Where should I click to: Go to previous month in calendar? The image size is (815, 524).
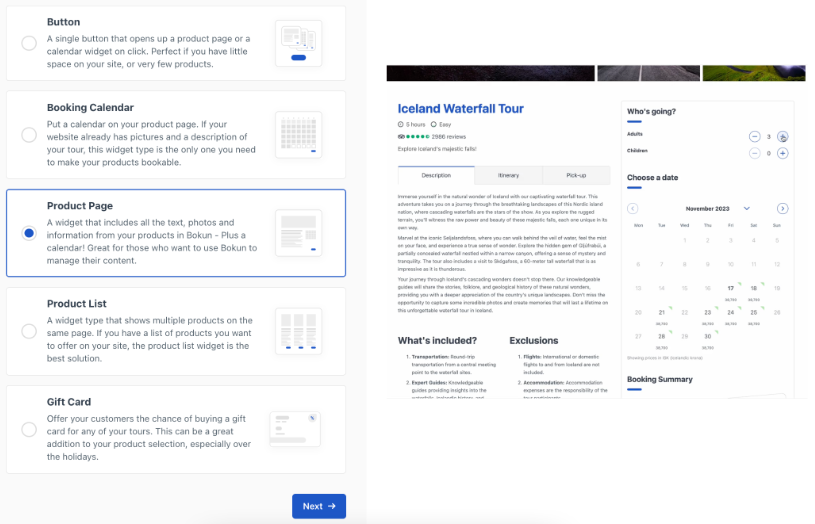click(x=632, y=208)
